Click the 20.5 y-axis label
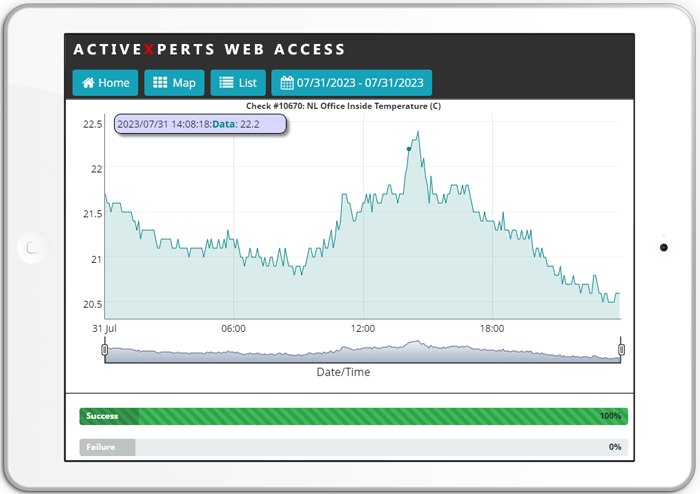Viewport: 700px width, 494px height. pos(92,304)
